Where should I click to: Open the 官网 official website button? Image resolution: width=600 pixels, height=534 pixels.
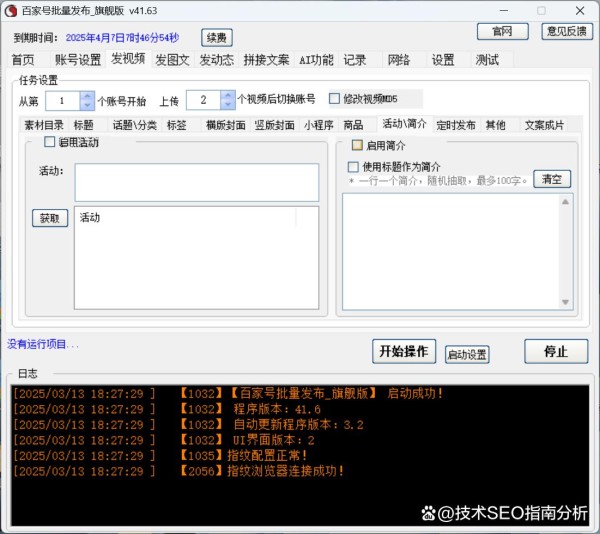(502, 31)
